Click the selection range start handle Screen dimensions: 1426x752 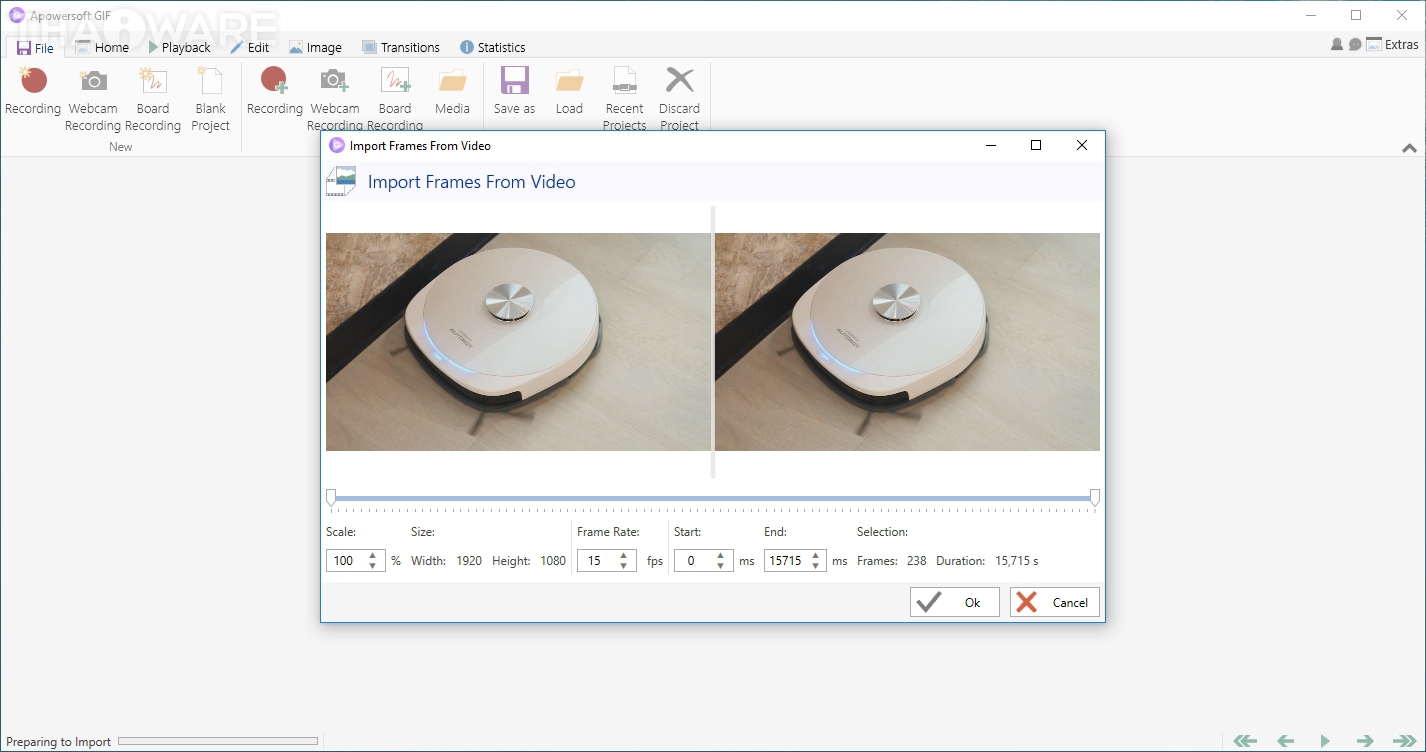[x=331, y=497]
